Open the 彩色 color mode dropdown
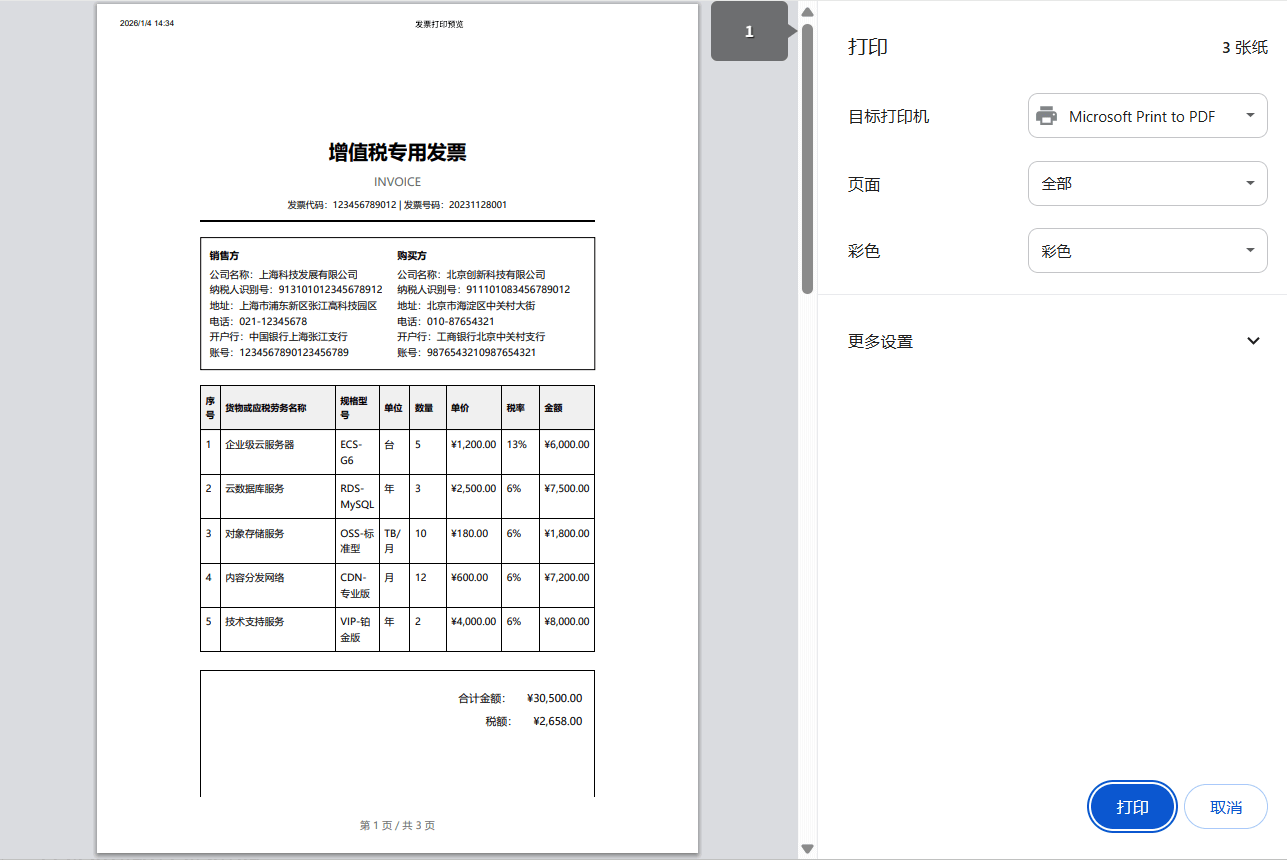The image size is (1287, 860). point(1147,251)
